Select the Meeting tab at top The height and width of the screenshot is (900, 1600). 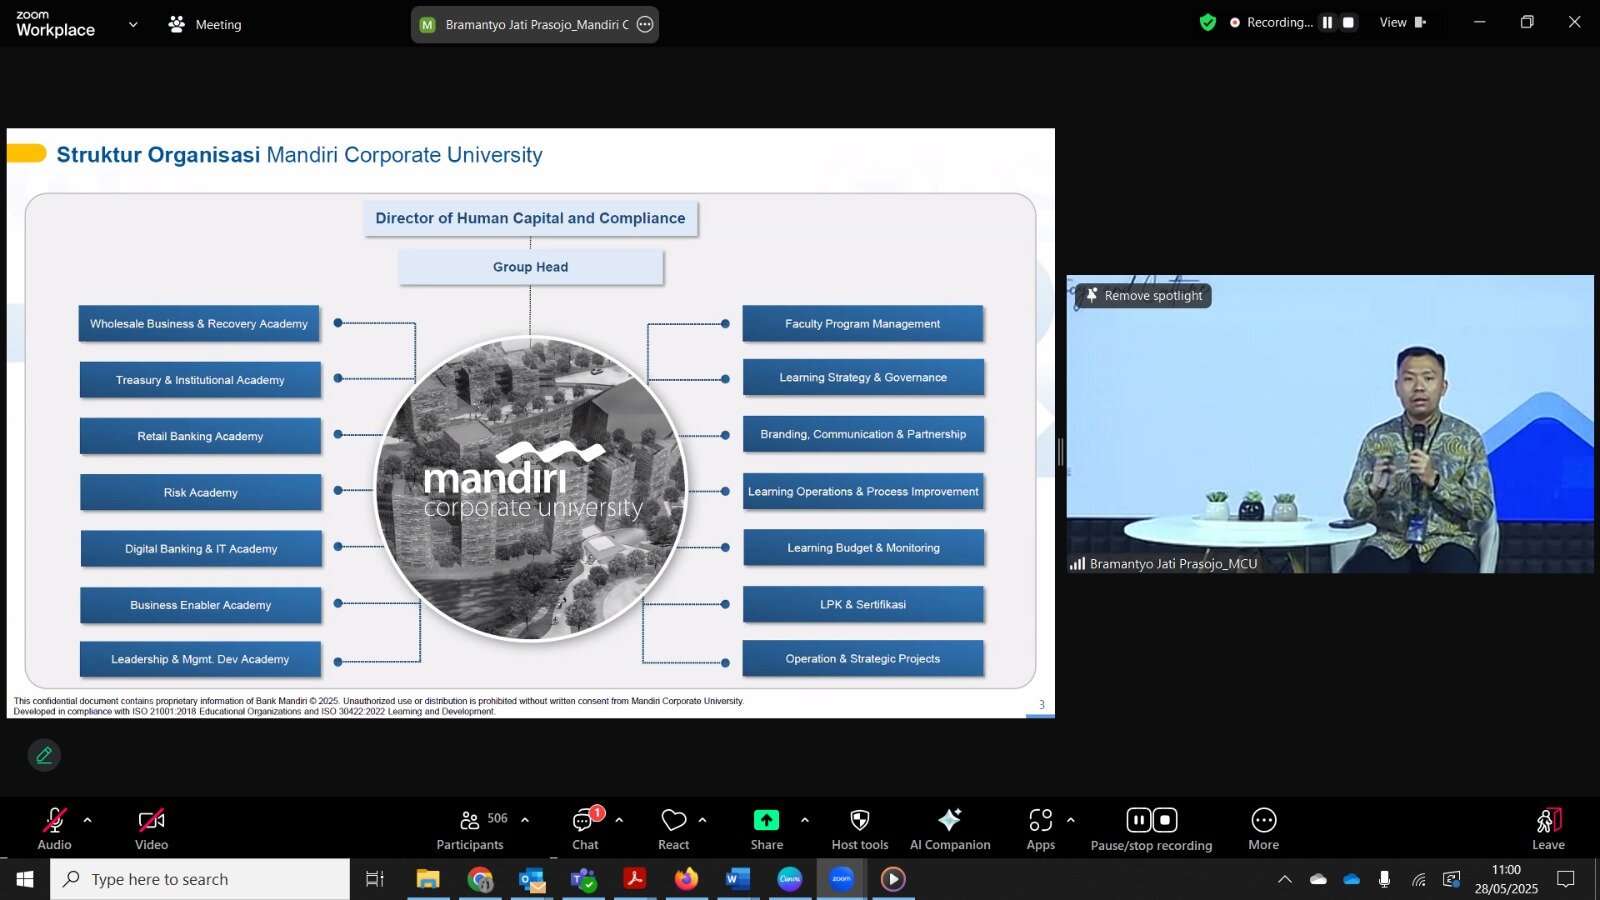point(205,24)
